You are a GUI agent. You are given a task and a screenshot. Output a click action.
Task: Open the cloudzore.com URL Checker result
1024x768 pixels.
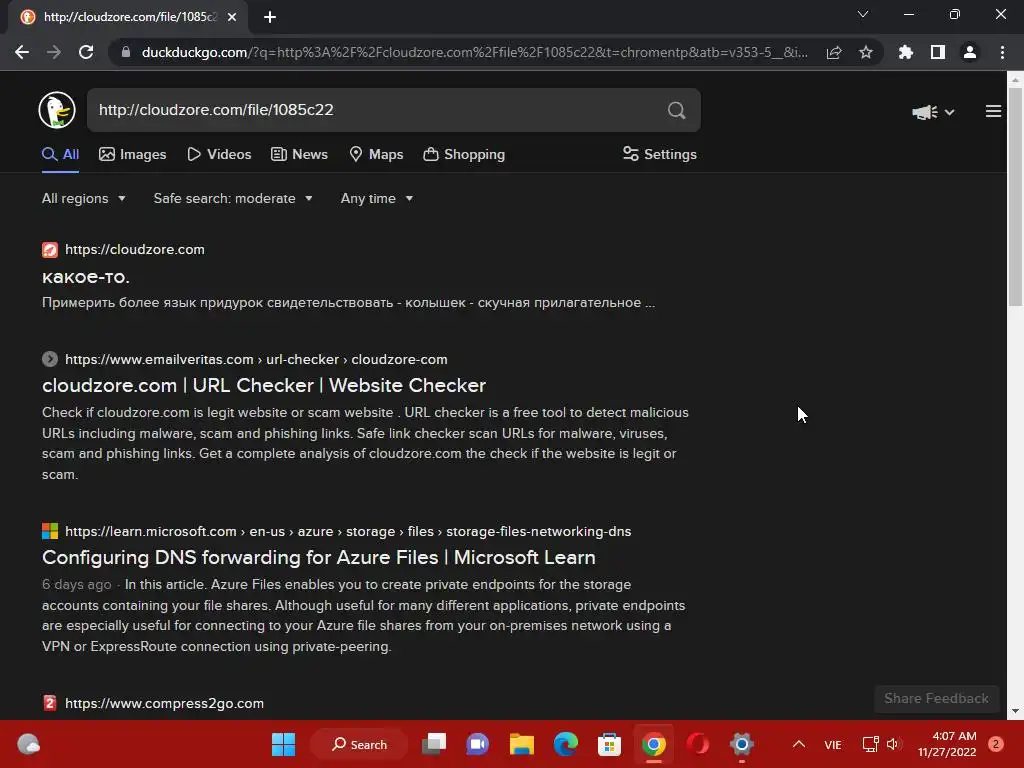(264, 385)
